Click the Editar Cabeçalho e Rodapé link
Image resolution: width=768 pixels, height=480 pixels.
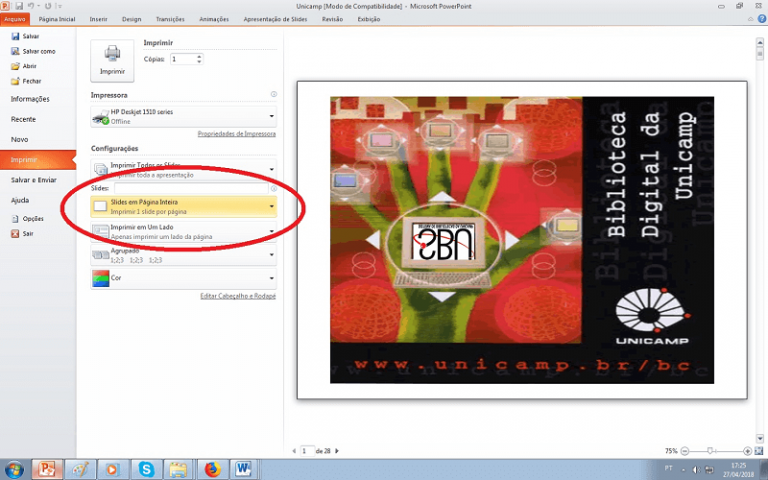238,296
